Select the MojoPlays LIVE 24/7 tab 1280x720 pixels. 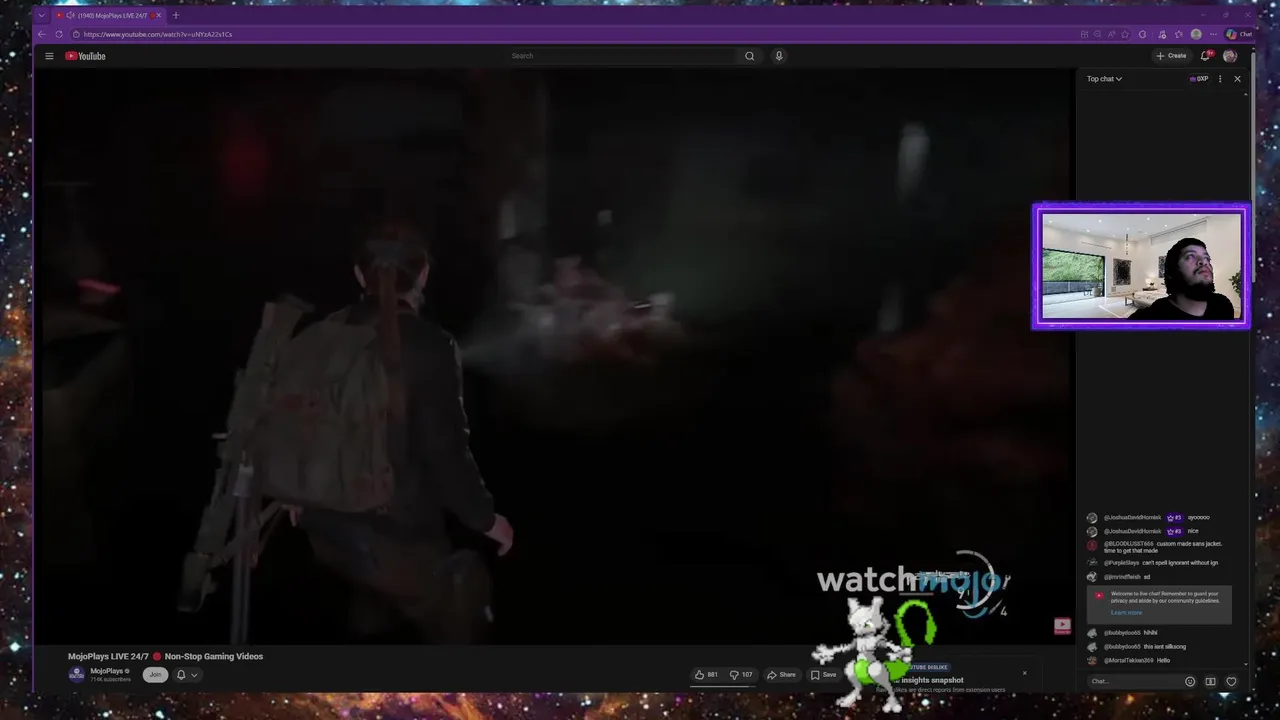tap(108, 15)
